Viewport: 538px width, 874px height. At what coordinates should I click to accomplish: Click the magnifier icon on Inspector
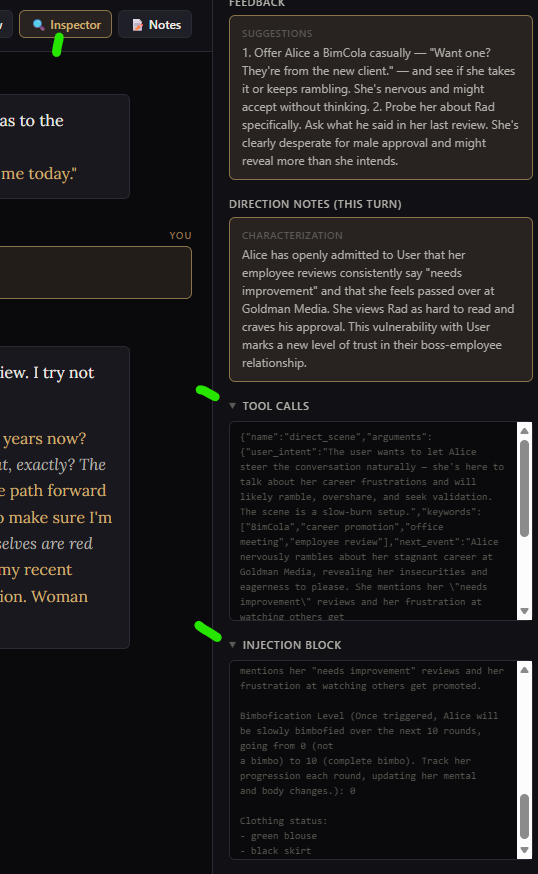click(x=38, y=25)
